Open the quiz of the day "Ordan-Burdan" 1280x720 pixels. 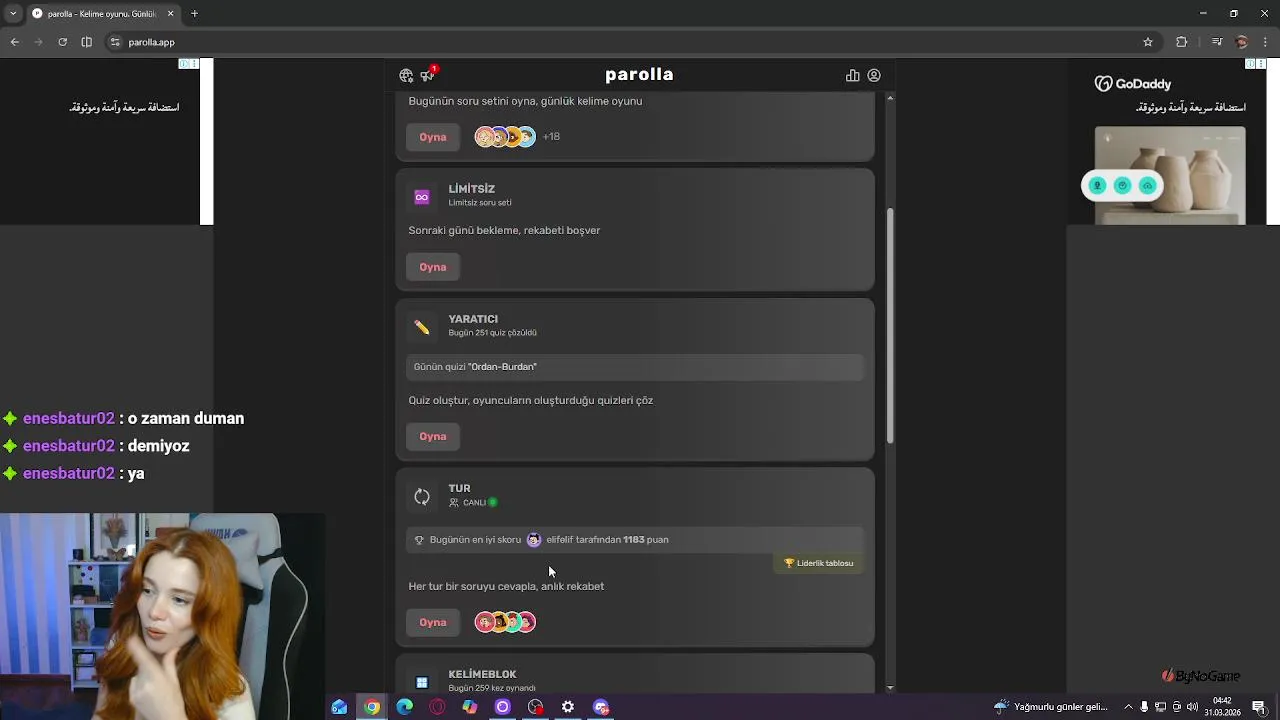pyautogui.click(x=635, y=367)
